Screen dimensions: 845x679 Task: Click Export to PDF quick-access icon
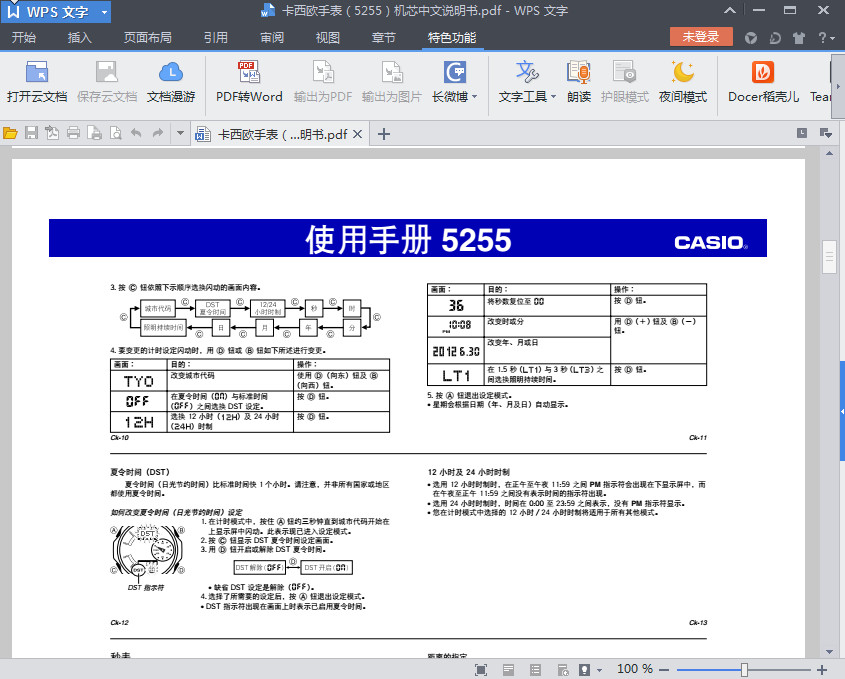(52, 133)
